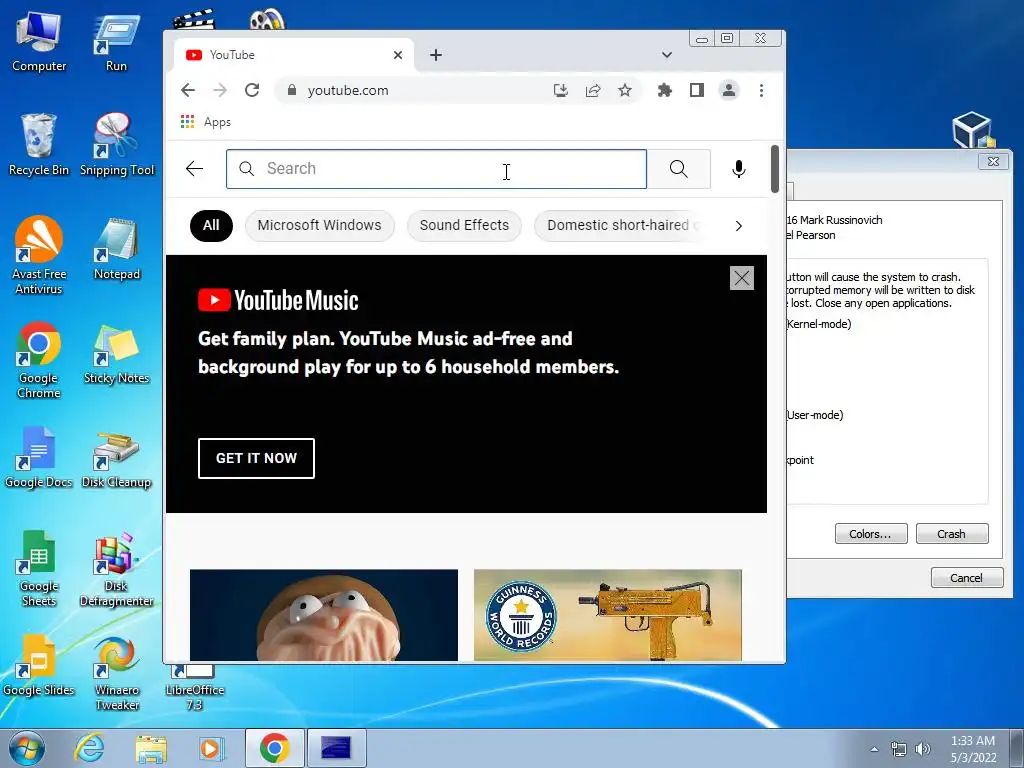The width and height of the screenshot is (1024, 768).
Task: Open the volume speaker tray icon
Action: click(923, 749)
